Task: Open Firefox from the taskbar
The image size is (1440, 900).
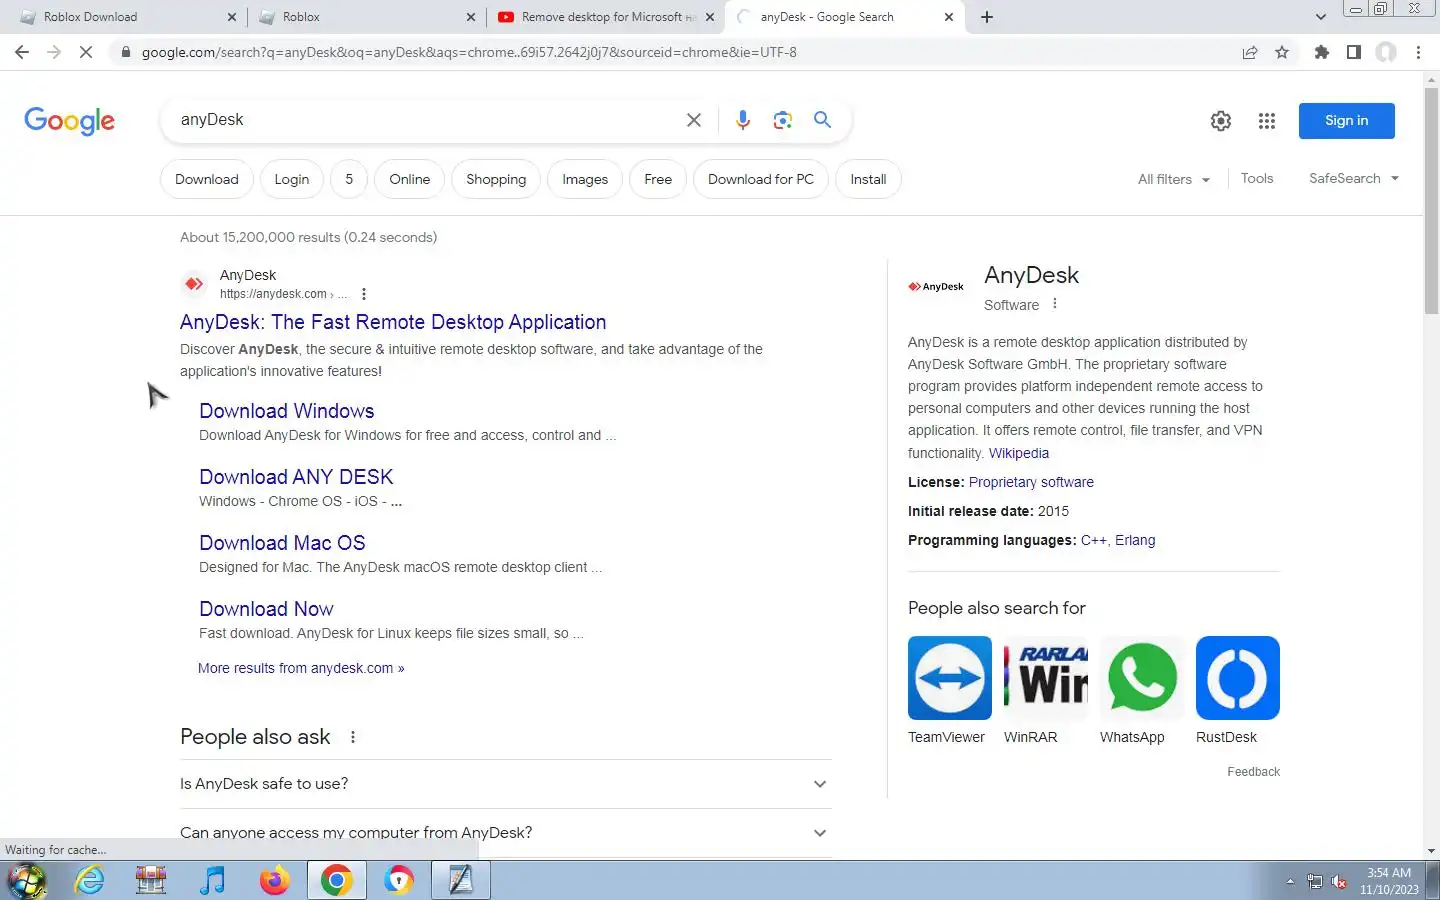Action: tap(274, 881)
